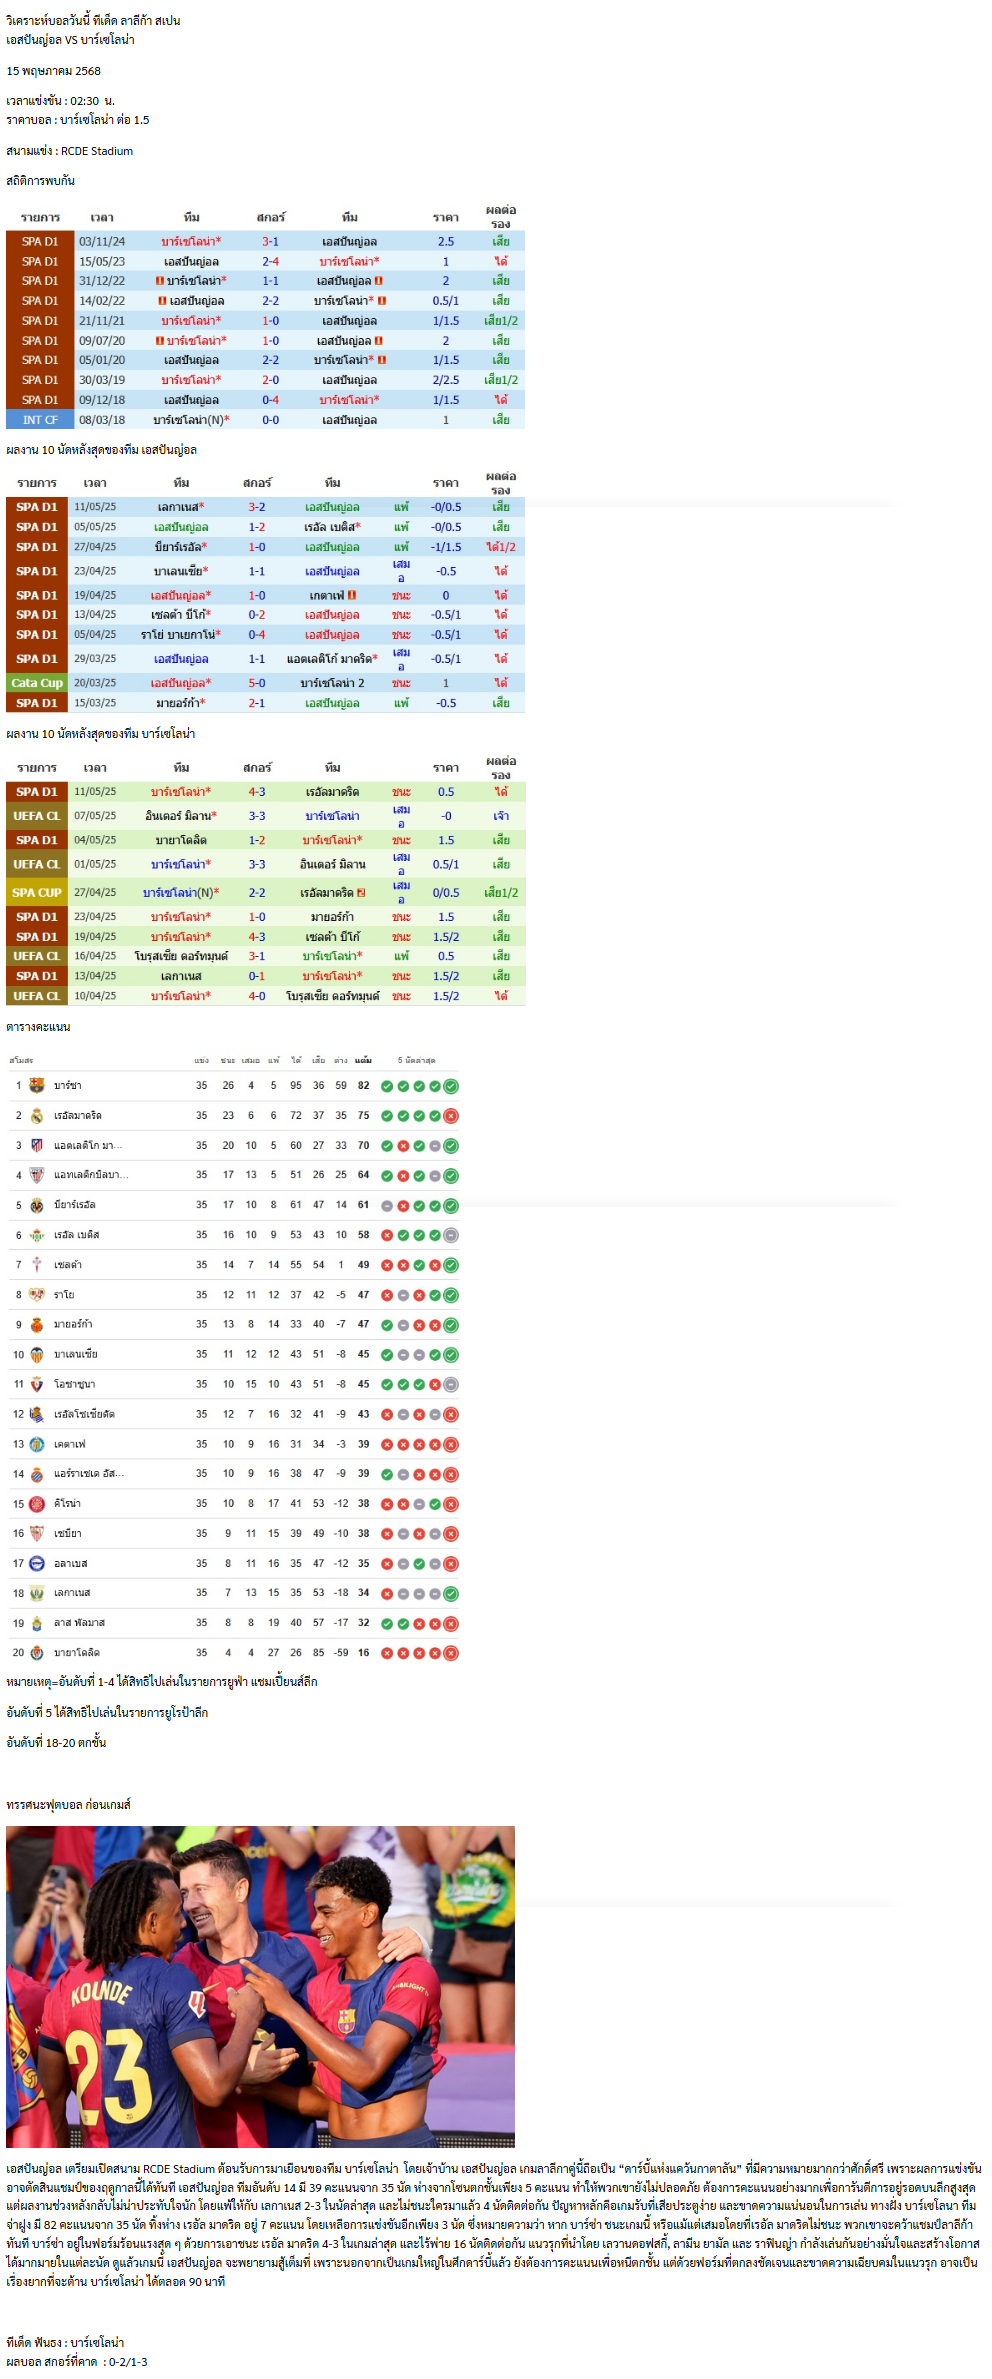Screen dimensions: 992x2379
Task: Select the มายอร์ก้า crest at rank 9
Action: tap(37, 1324)
